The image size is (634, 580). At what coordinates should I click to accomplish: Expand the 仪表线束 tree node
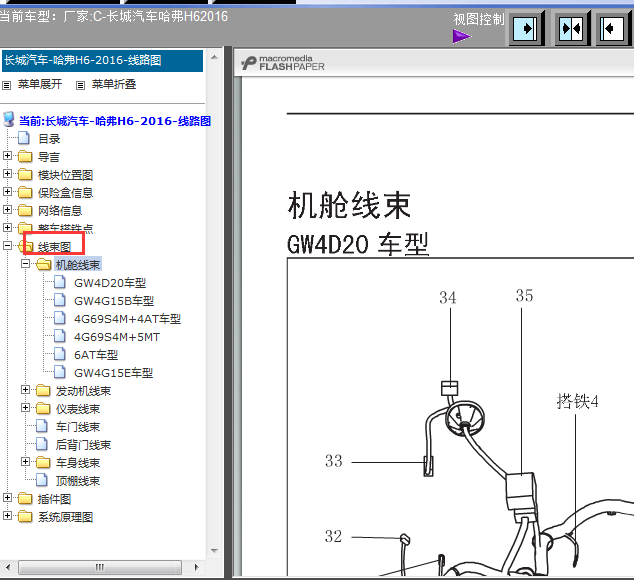(25, 408)
